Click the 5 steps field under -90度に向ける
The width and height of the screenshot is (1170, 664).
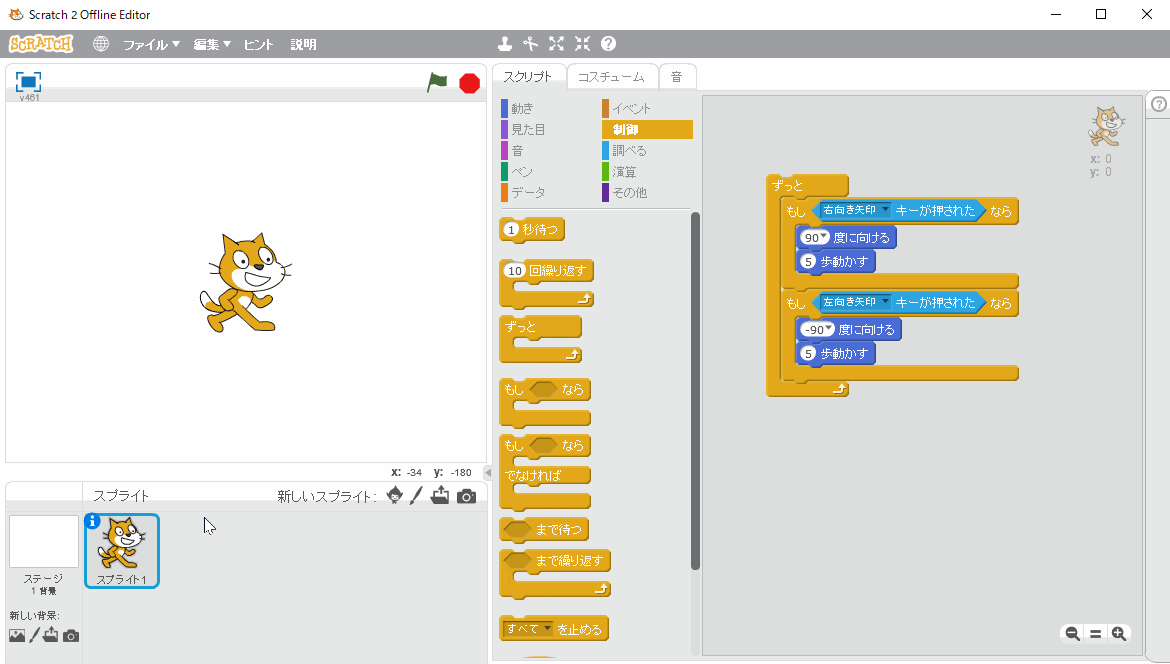pos(807,354)
